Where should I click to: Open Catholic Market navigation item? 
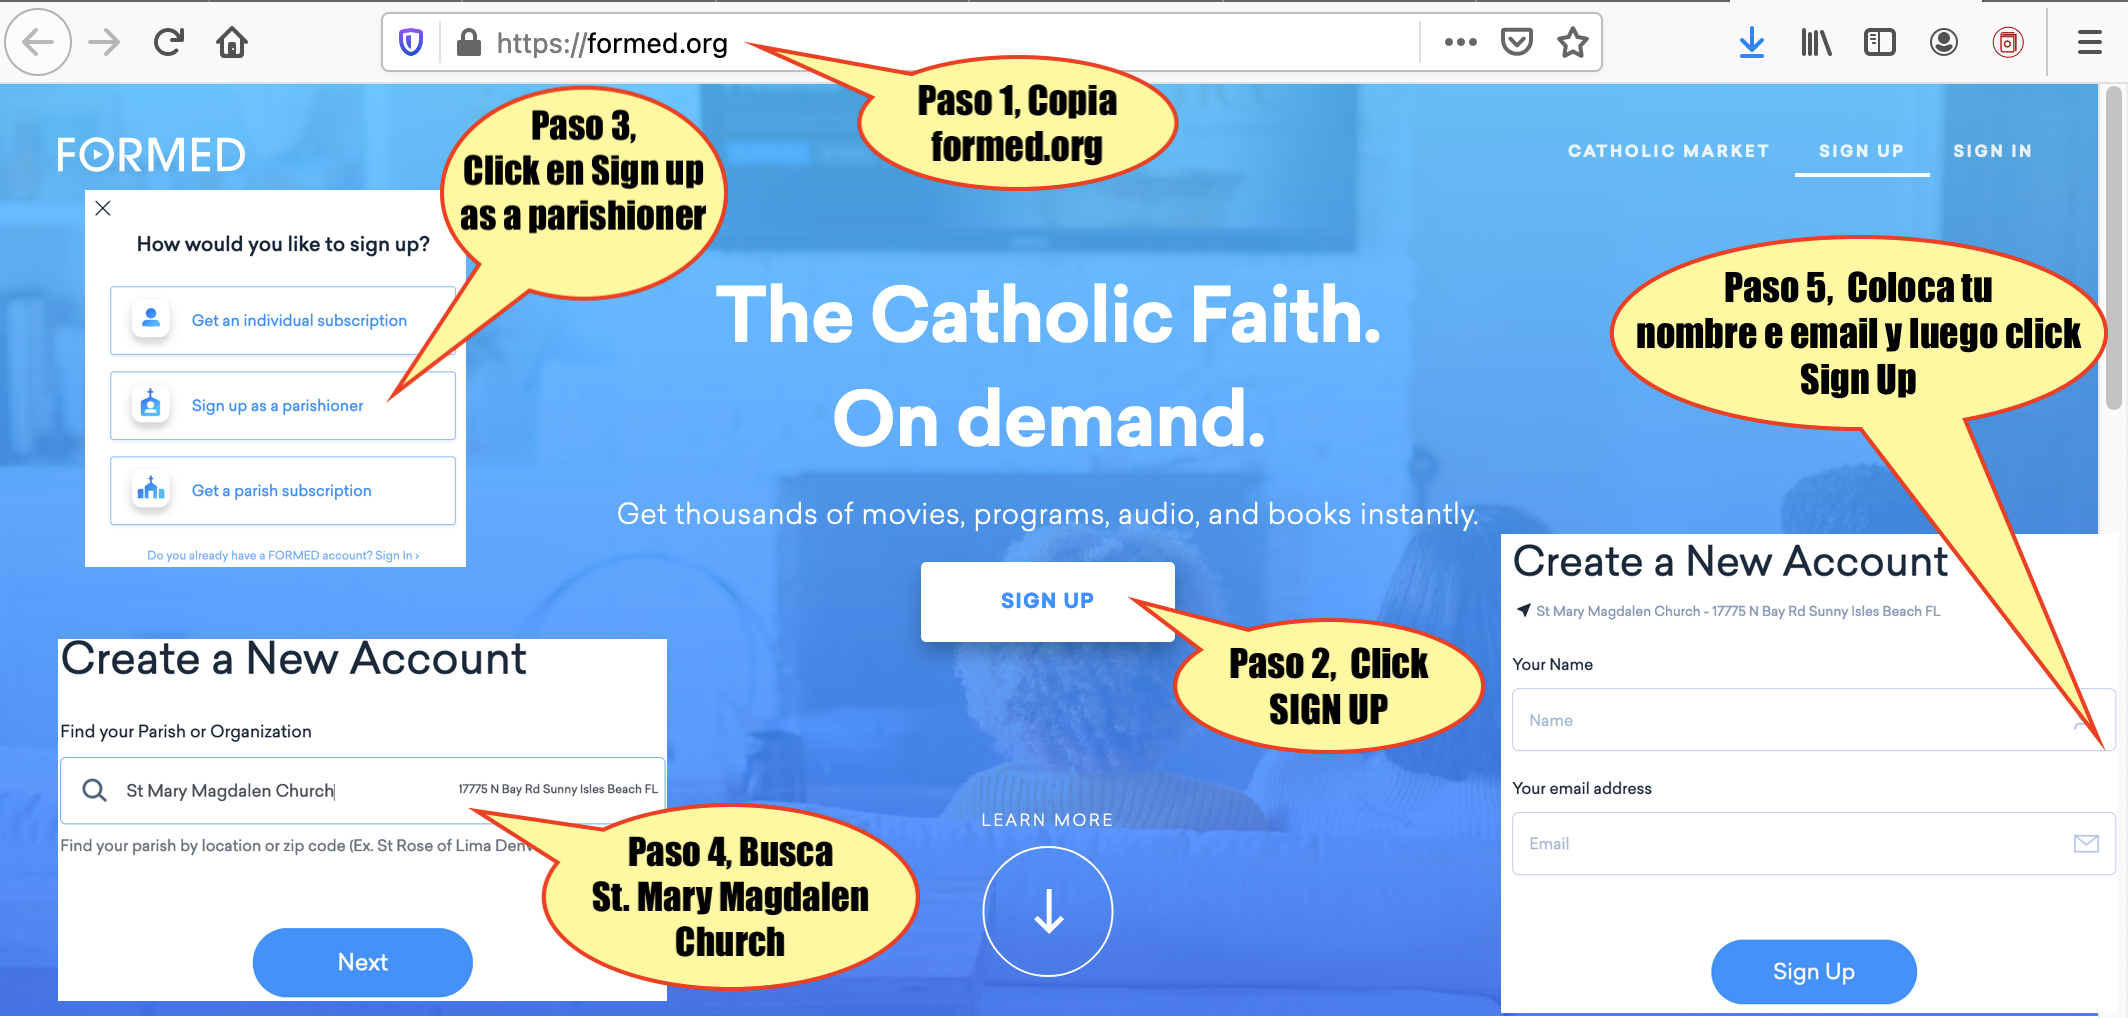pos(1668,151)
